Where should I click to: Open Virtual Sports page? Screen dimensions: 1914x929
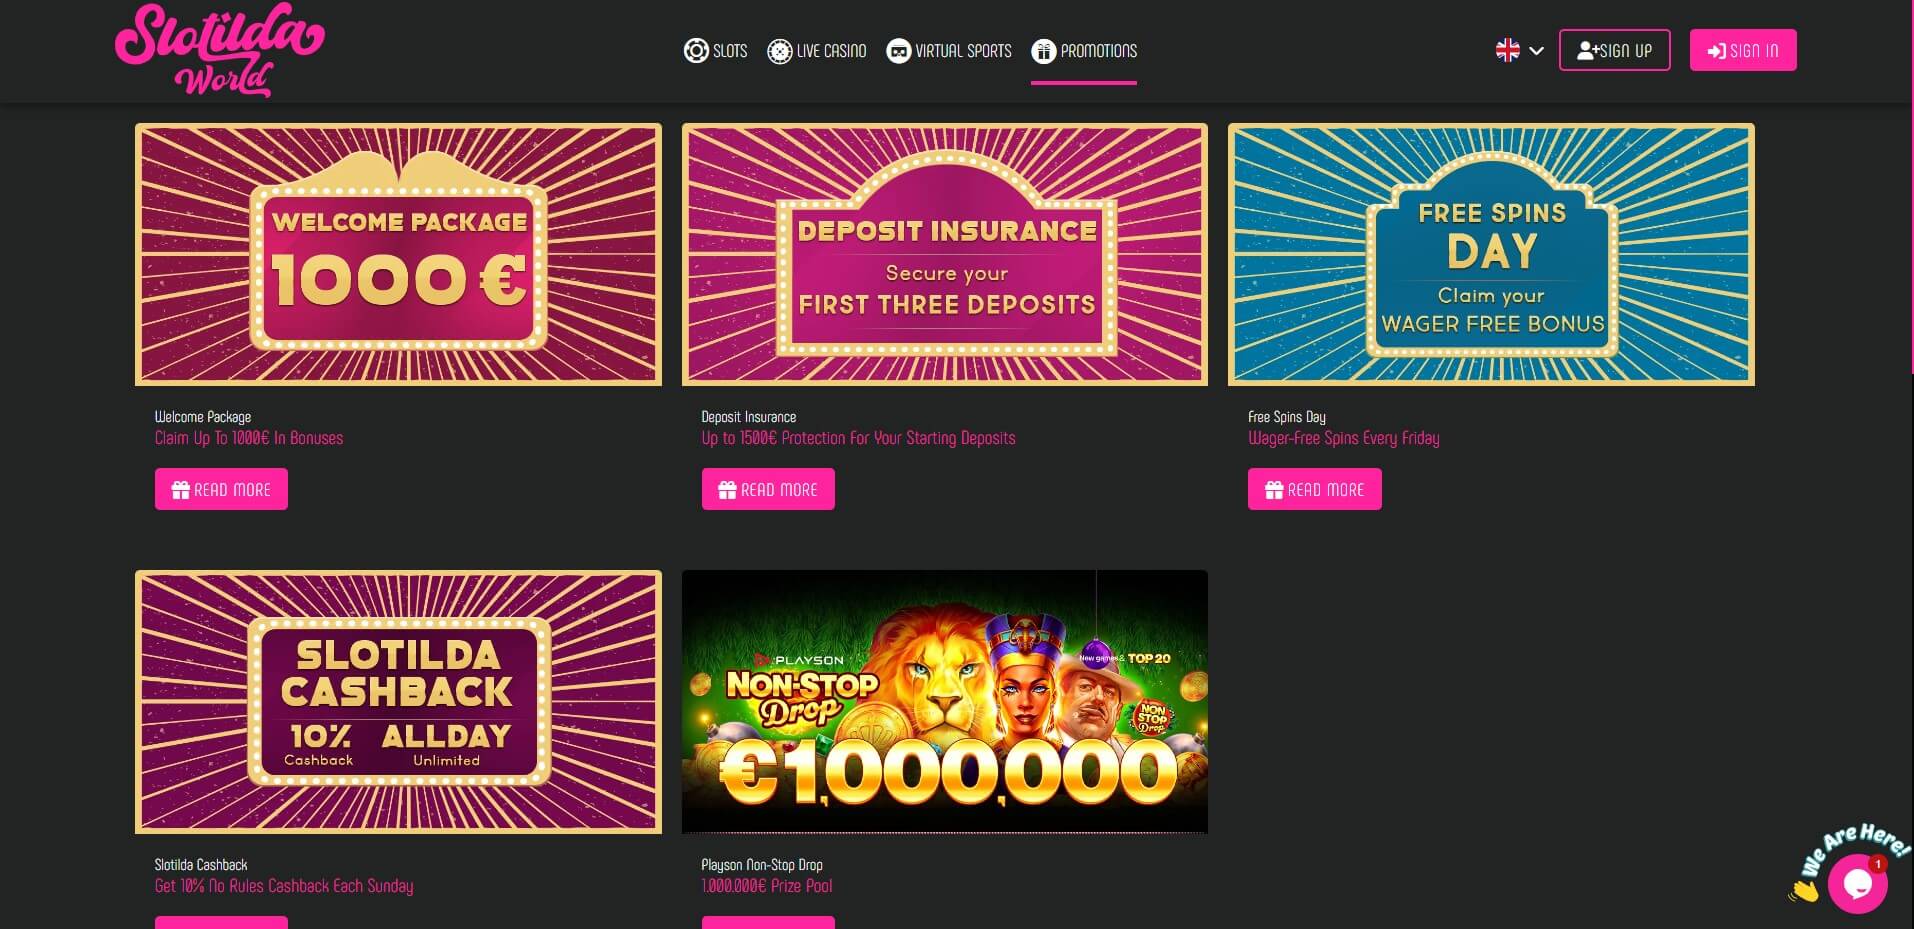pos(949,51)
